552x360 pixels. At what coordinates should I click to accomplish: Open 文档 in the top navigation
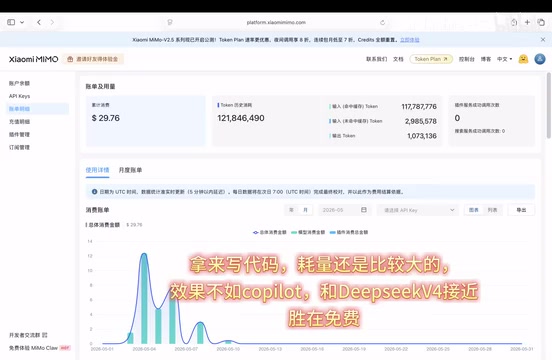click(398, 59)
